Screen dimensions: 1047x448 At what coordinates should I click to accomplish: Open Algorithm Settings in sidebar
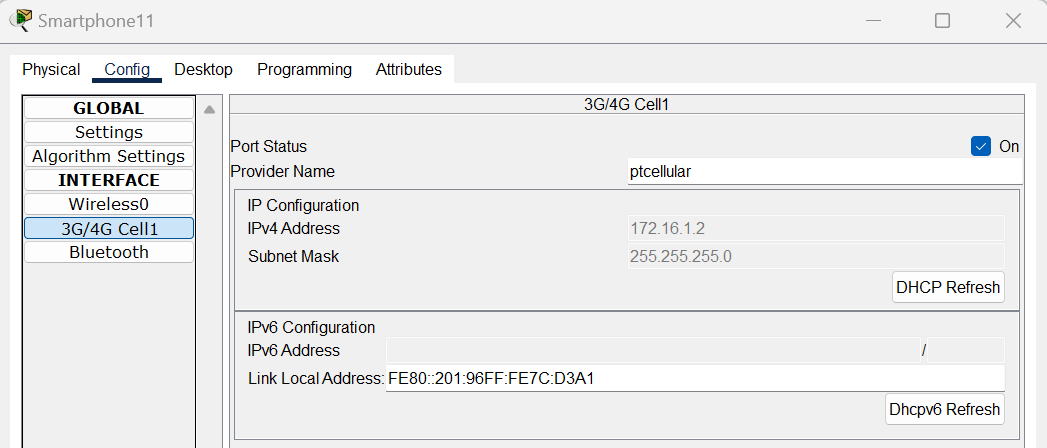pyautogui.click(x=109, y=156)
